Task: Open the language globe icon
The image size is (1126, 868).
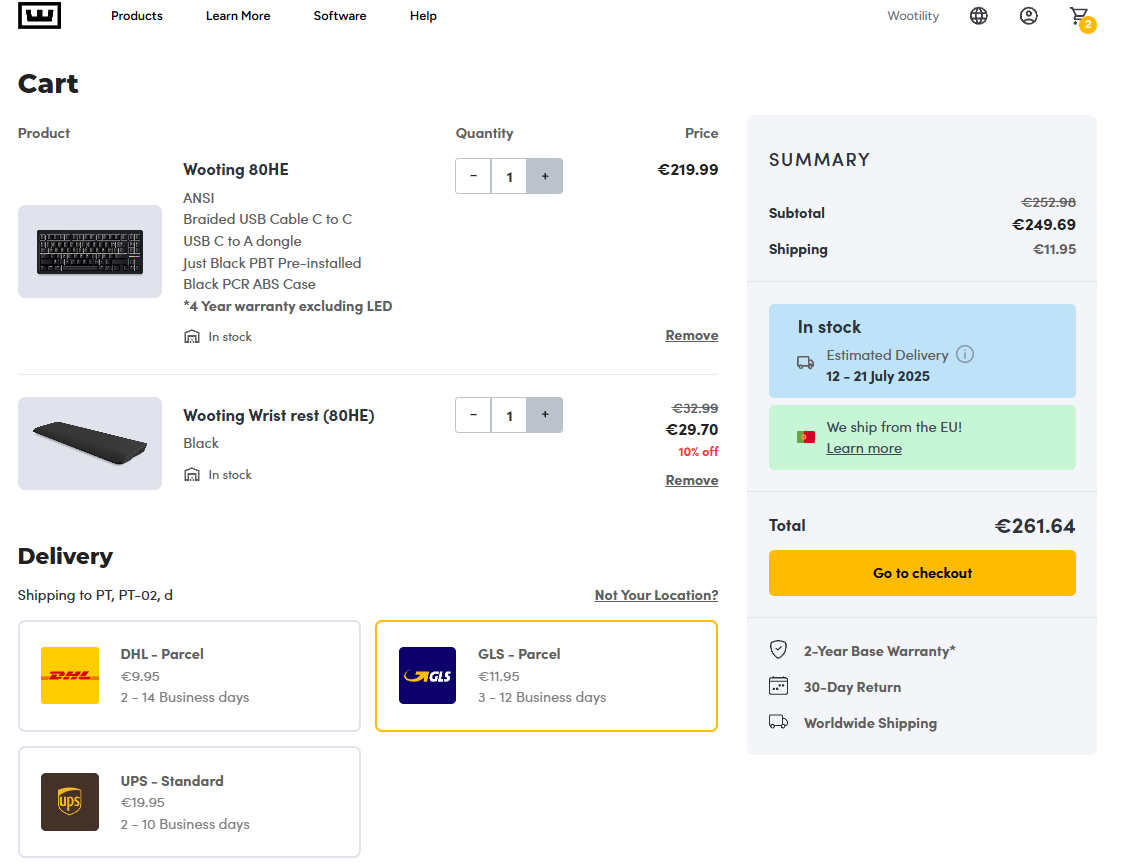Action: coord(978,16)
